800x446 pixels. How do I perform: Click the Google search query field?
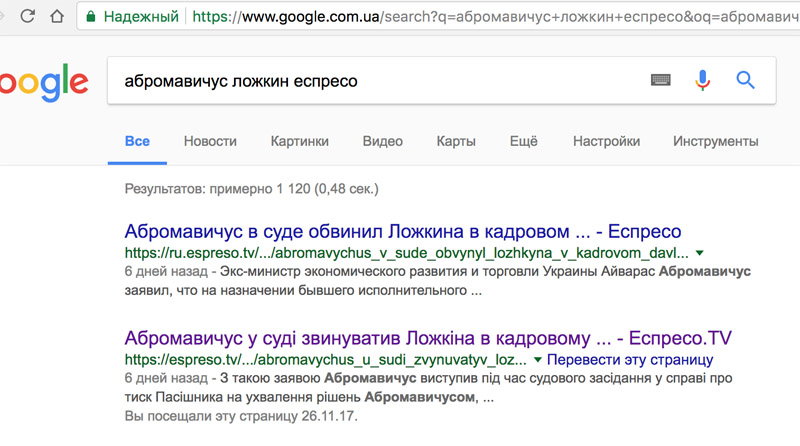click(380, 81)
